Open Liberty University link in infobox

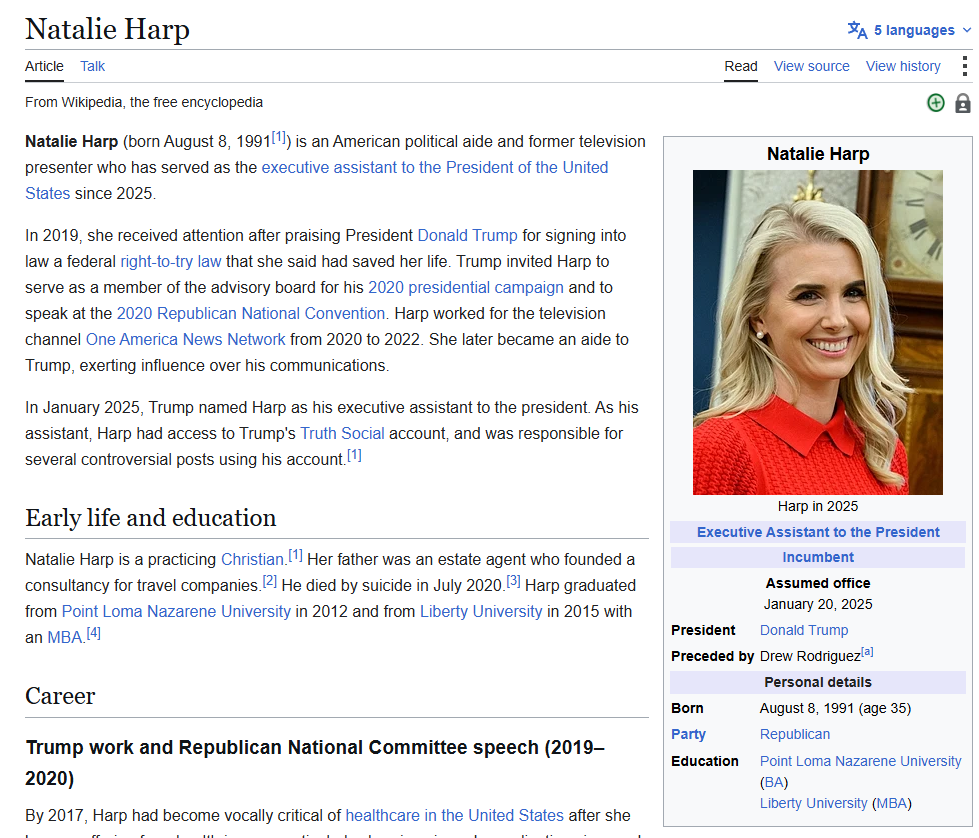click(x=814, y=803)
